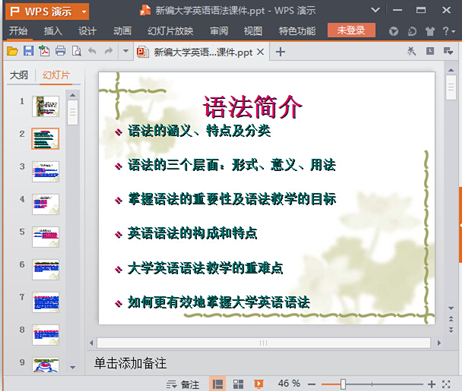
Task: Go to previous slide double-arrow button
Action: click(451, 319)
